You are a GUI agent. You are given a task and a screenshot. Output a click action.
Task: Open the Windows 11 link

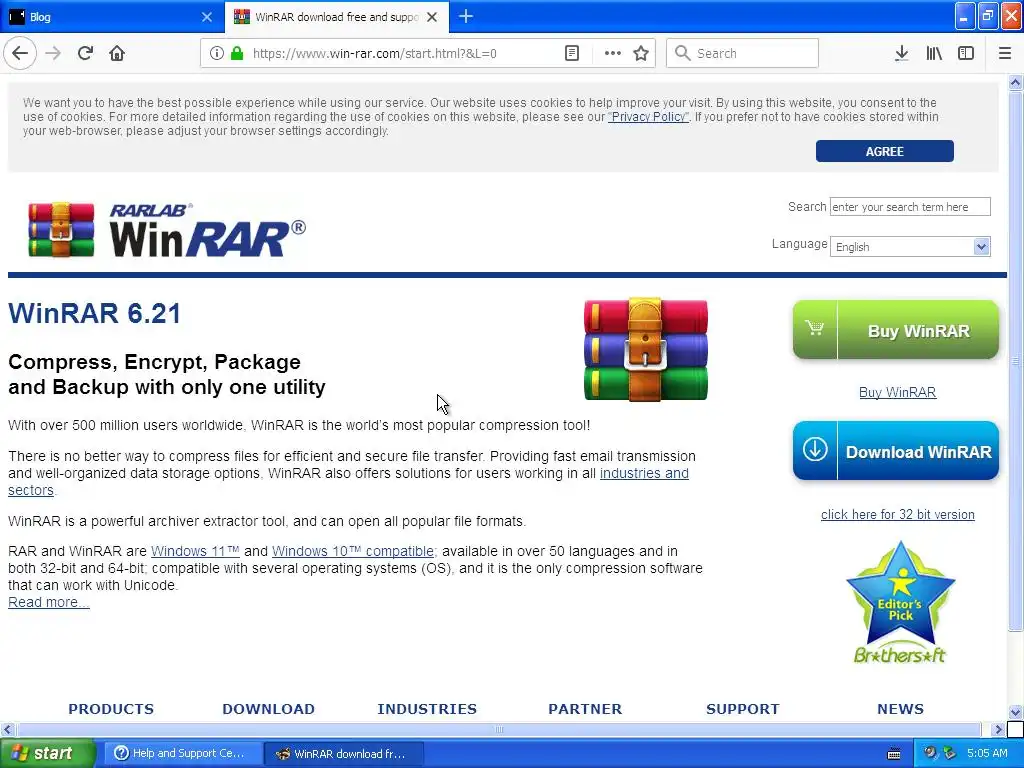coord(195,551)
